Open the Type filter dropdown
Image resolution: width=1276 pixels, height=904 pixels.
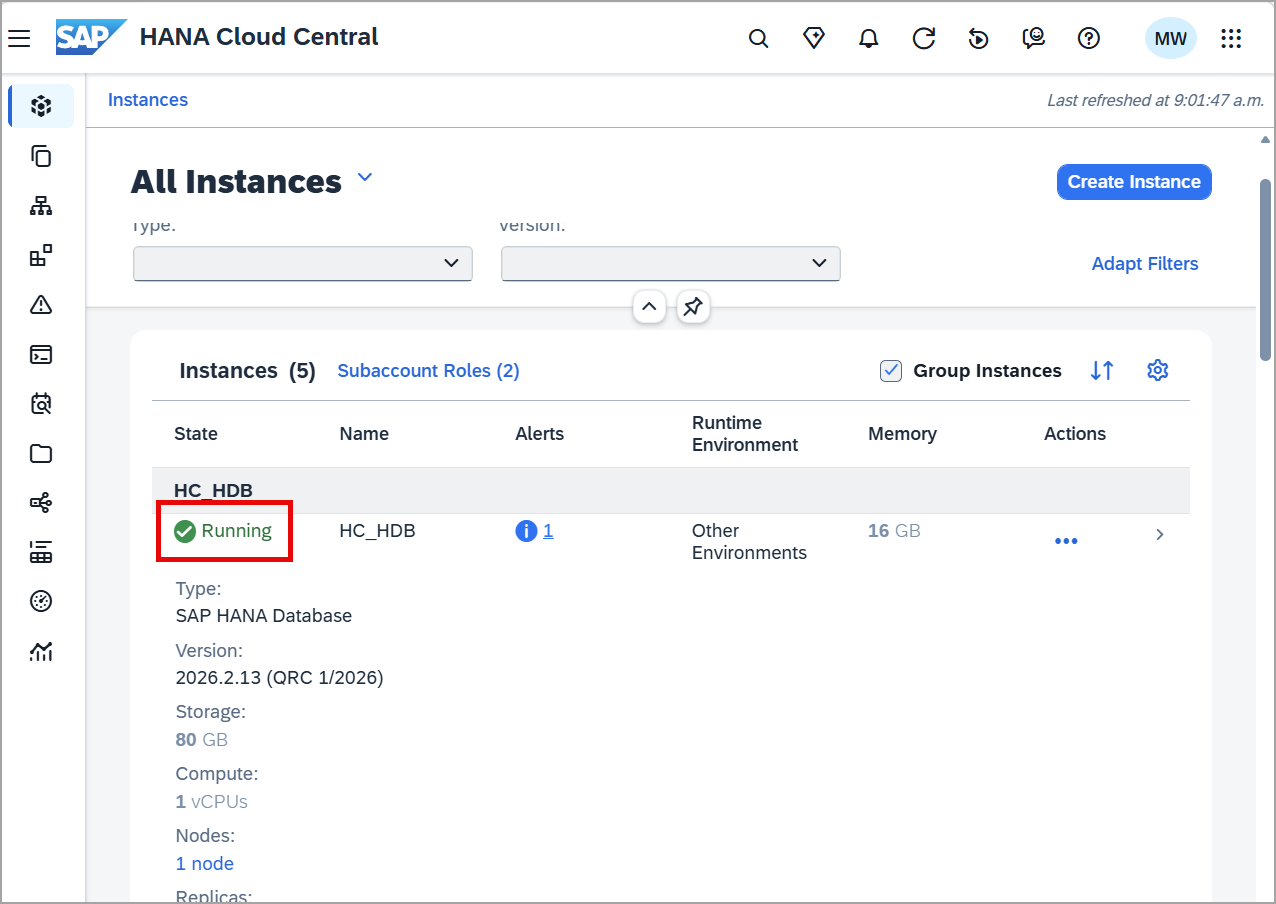click(303, 263)
